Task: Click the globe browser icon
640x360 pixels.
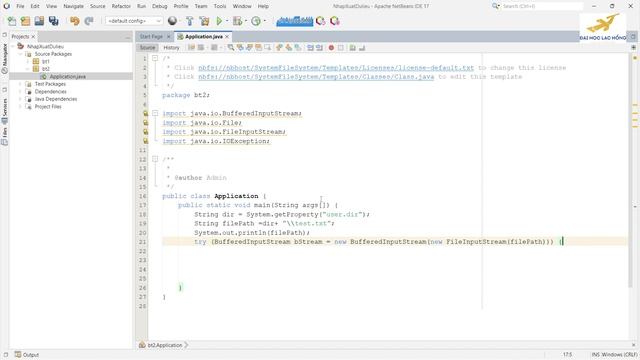Action: click(x=172, y=21)
